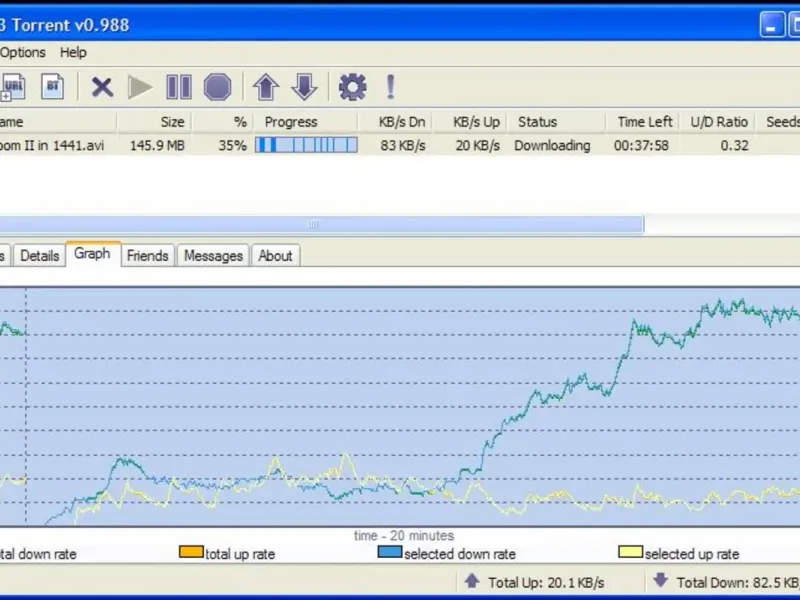Click the 20 KB/s upload speed
800x600 pixels.
pyautogui.click(x=478, y=146)
